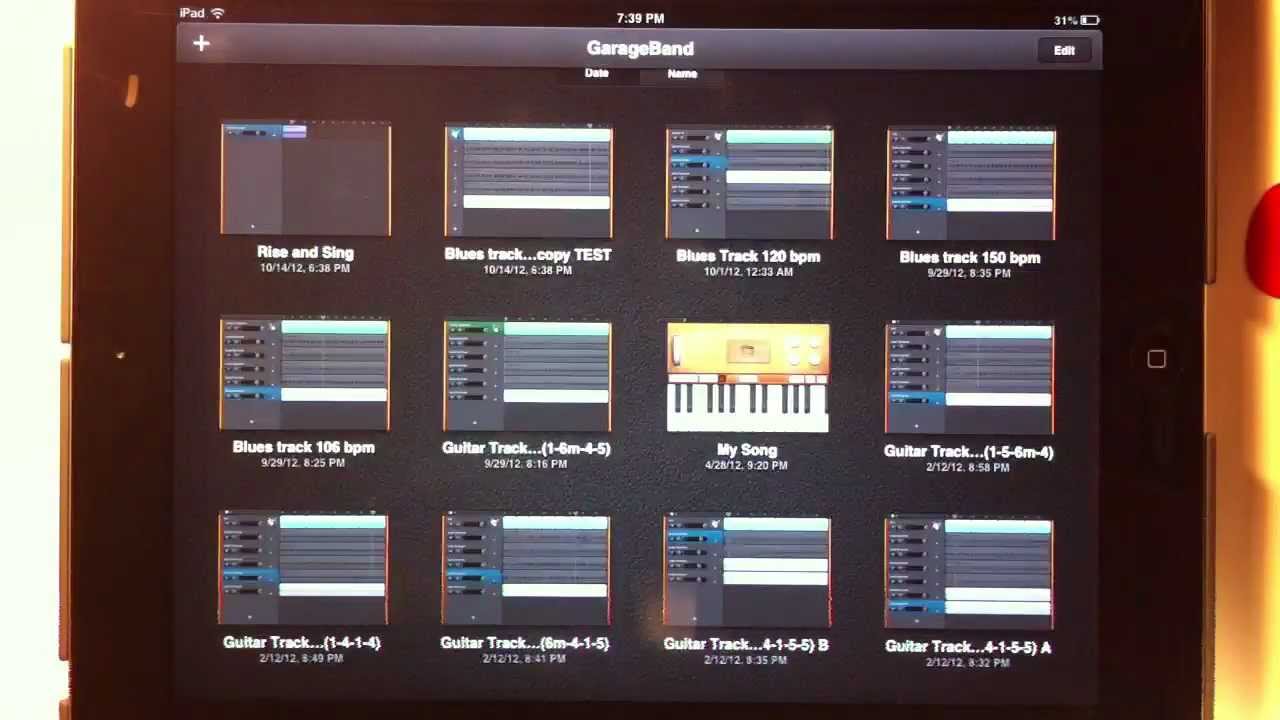Open Blues track...copy TEST thumbnail
1280x720 pixels.
pos(528,182)
